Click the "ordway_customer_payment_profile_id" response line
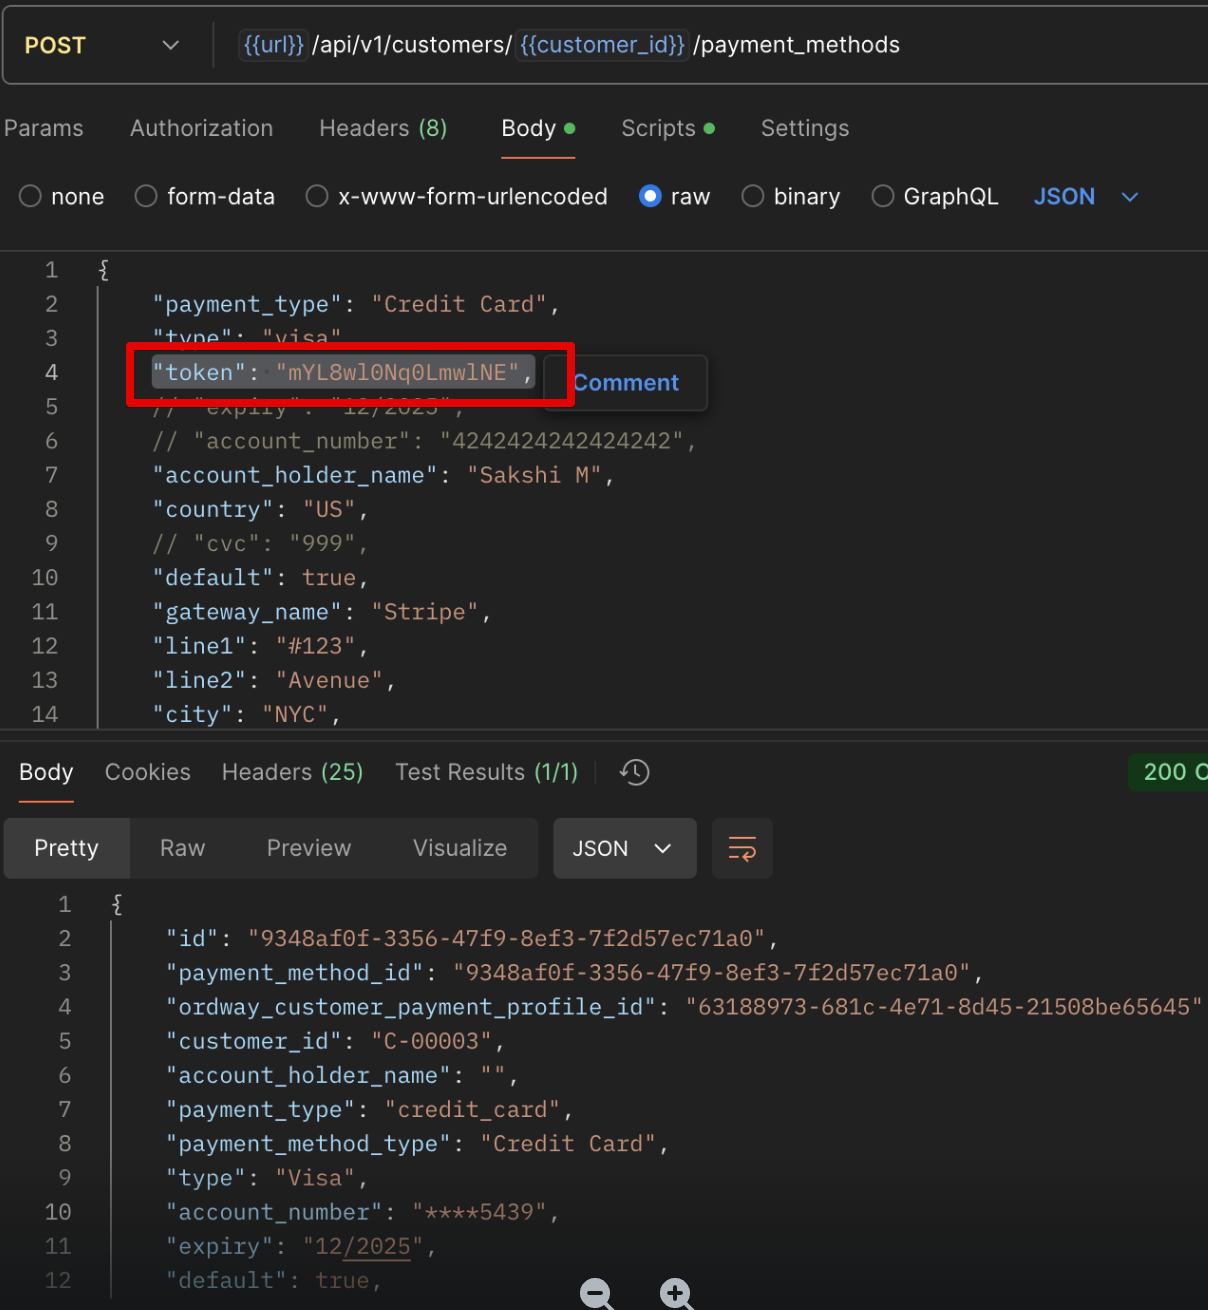The height and width of the screenshot is (1310, 1208). [684, 1007]
